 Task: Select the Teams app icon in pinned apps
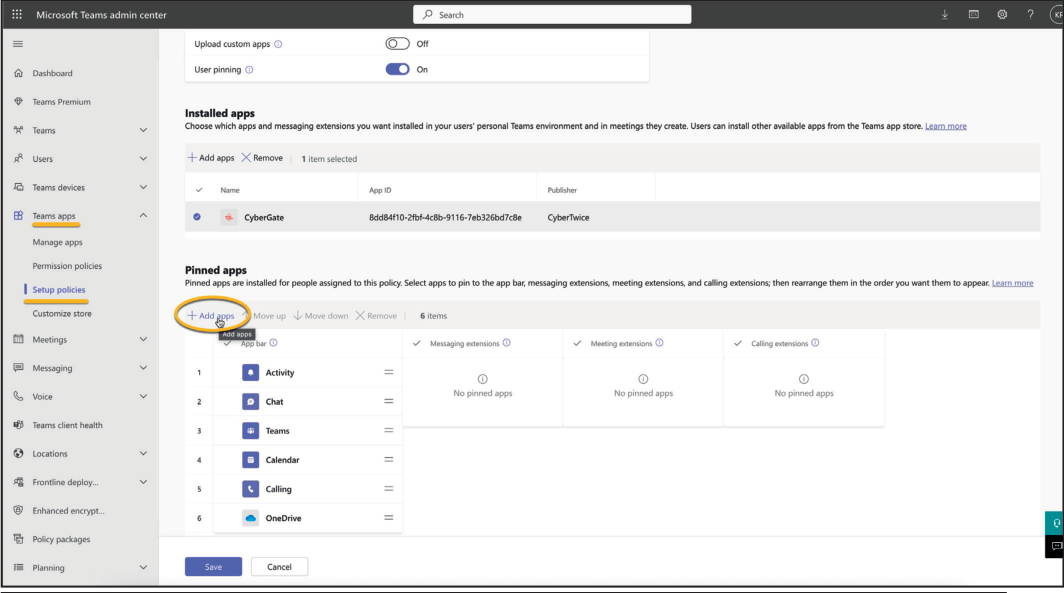coord(251,430)
